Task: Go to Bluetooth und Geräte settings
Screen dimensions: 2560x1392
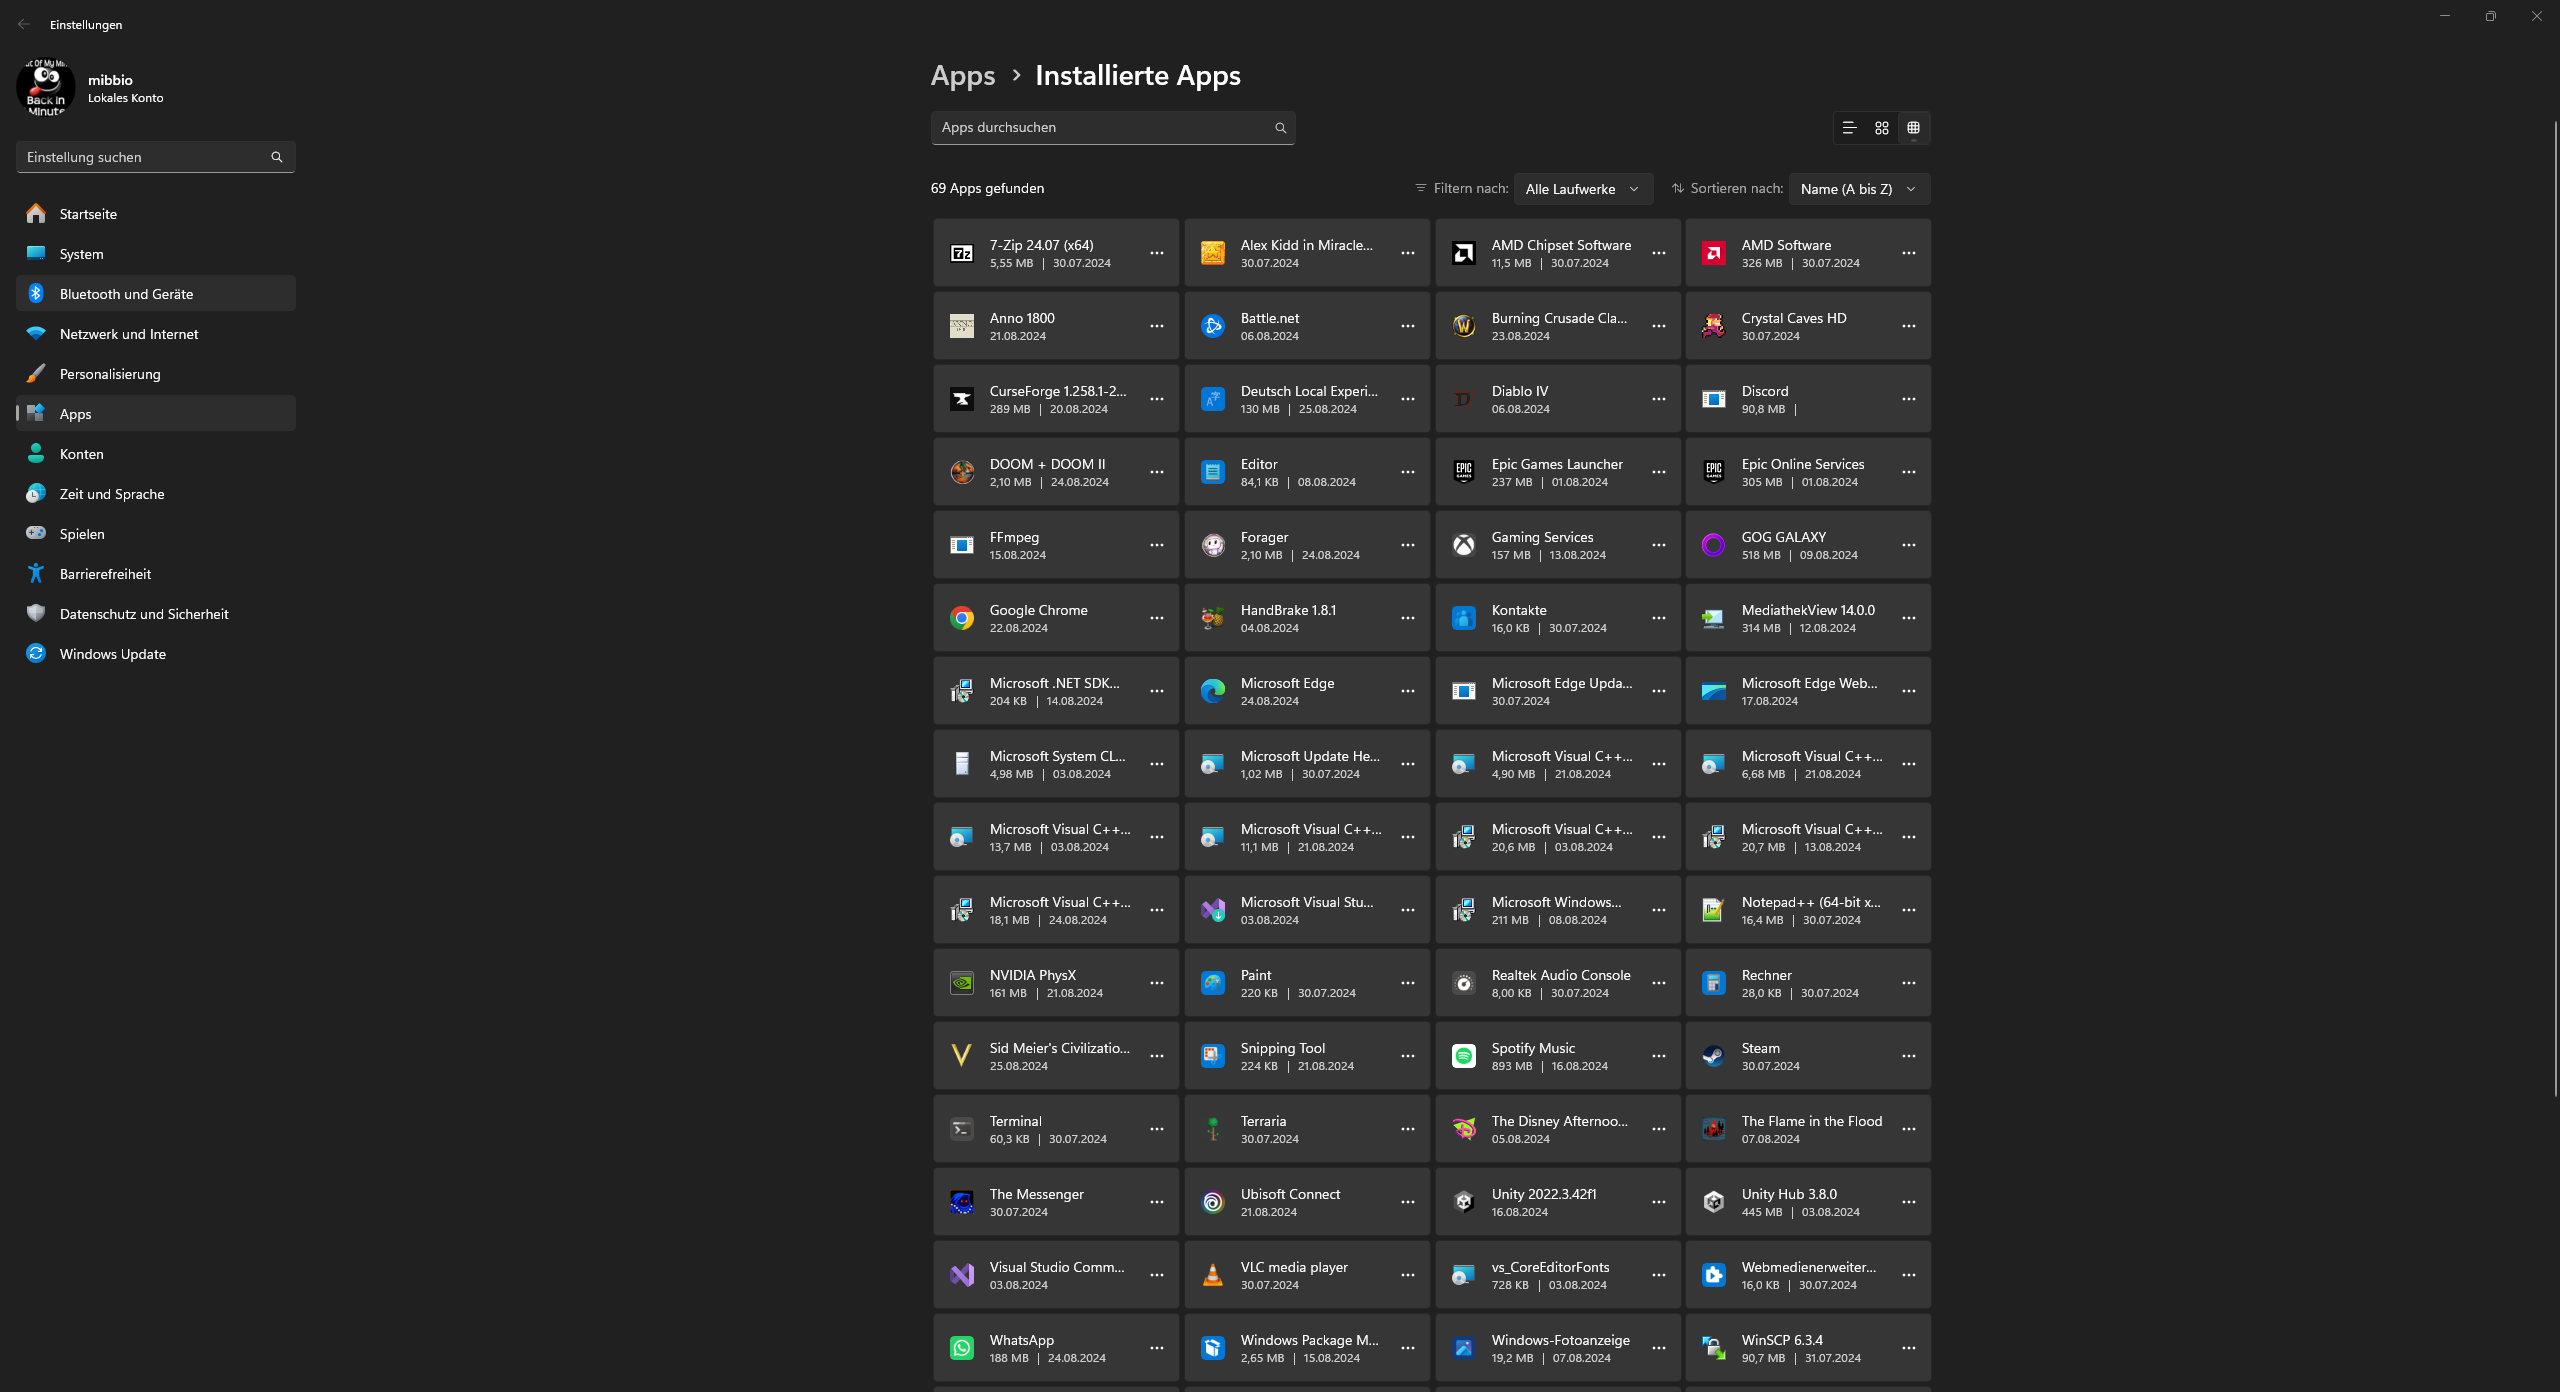Action: (126, 294)
